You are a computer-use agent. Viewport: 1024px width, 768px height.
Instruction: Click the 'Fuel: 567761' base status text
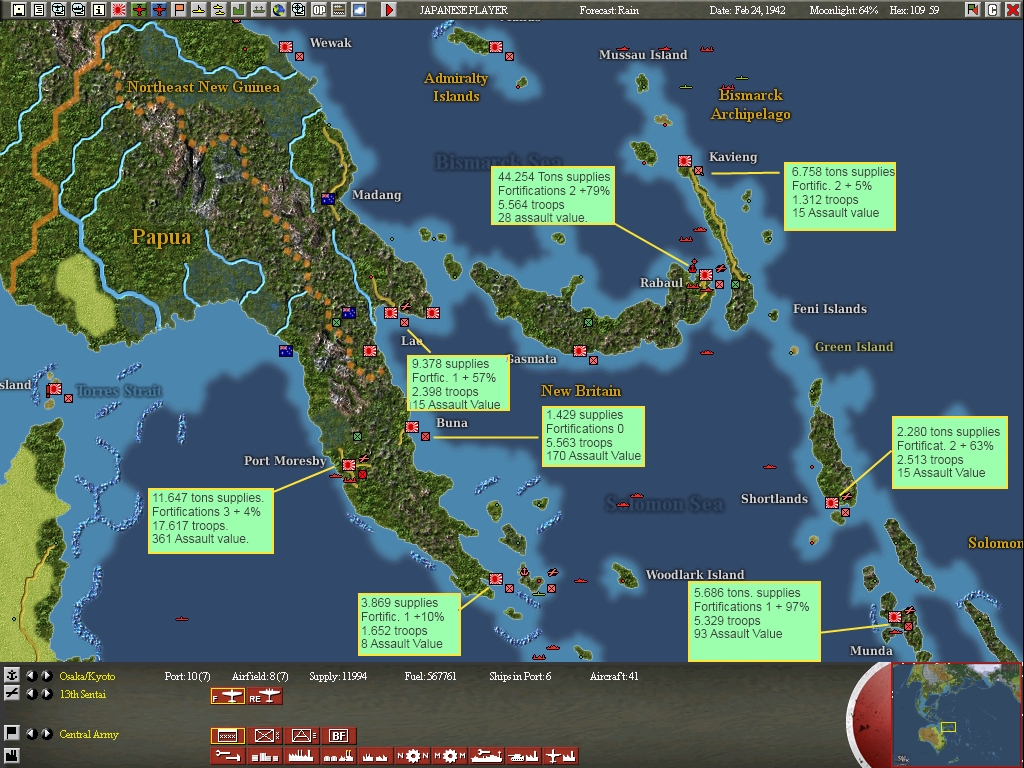click(430, 676)
